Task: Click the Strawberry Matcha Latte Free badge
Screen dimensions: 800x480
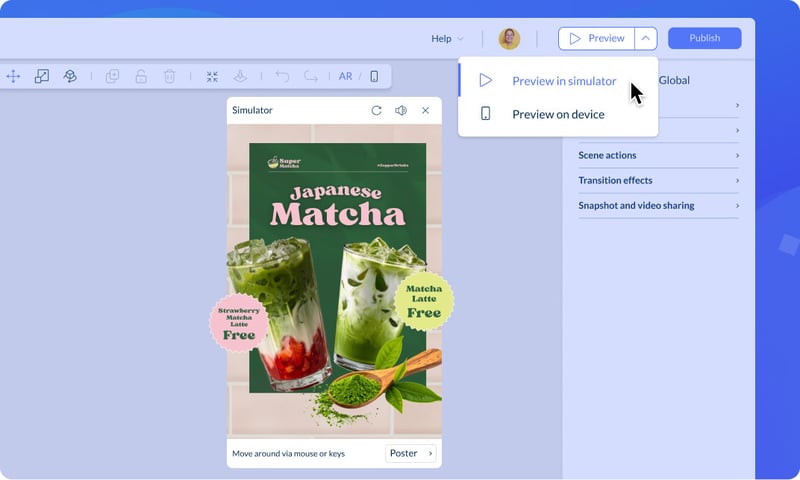Action: tap(239, 323)
